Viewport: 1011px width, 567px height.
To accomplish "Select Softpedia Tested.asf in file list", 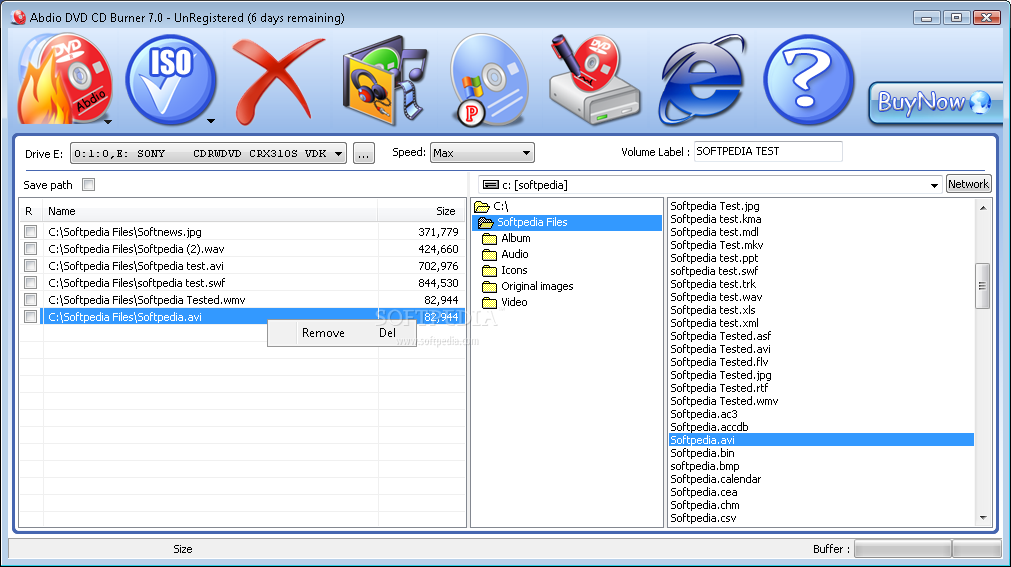I will coord(721,336).
